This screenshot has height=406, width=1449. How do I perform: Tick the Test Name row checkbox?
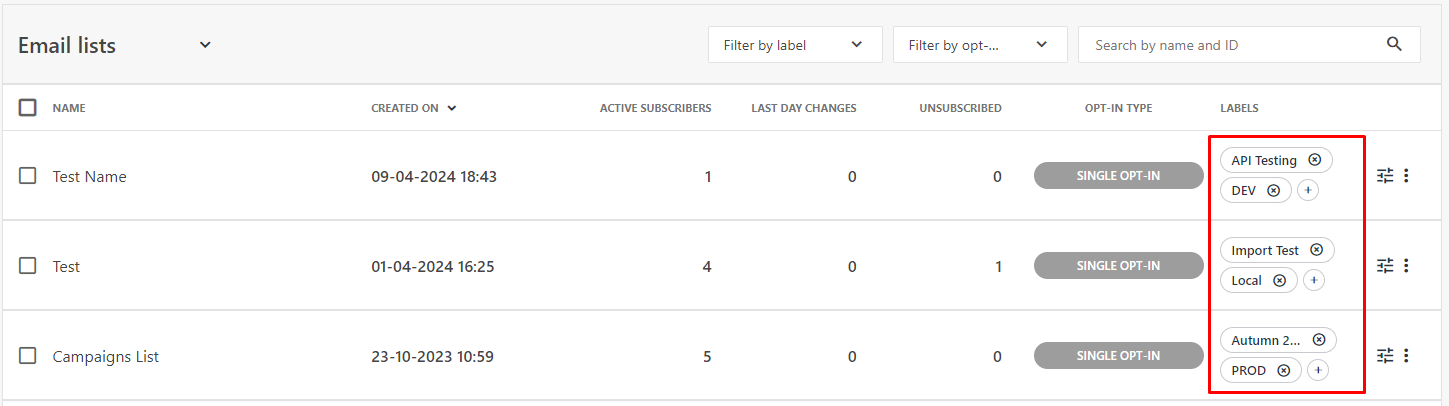click(x=28, y=176)
